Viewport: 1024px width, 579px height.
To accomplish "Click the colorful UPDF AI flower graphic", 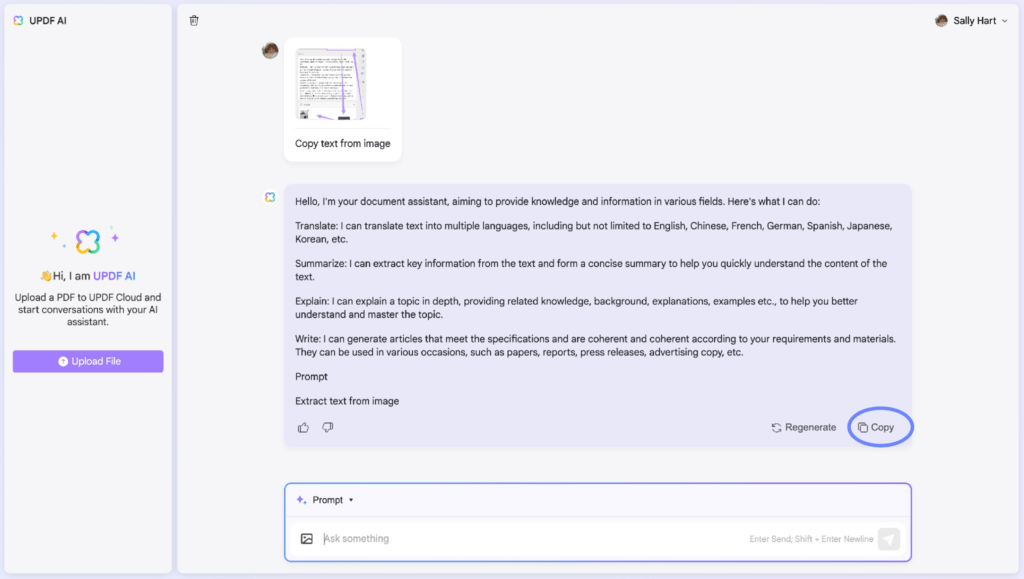I will click(87, 240).
